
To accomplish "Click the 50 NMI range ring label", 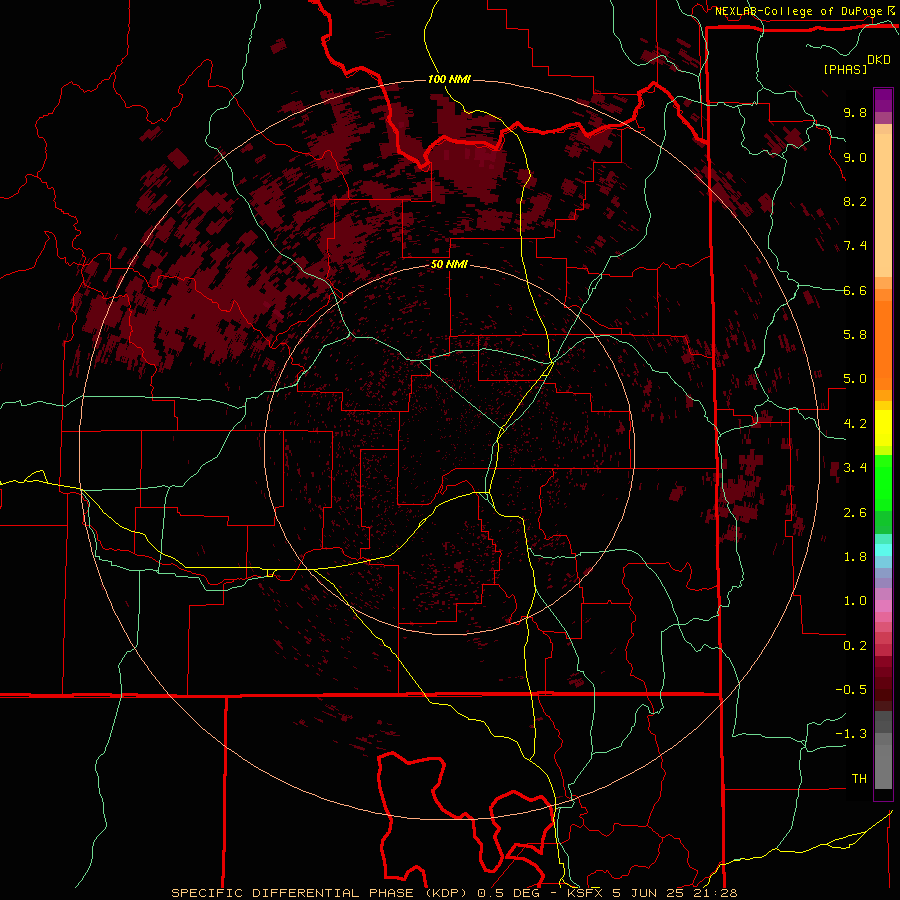I will click(x=449, y=264).
